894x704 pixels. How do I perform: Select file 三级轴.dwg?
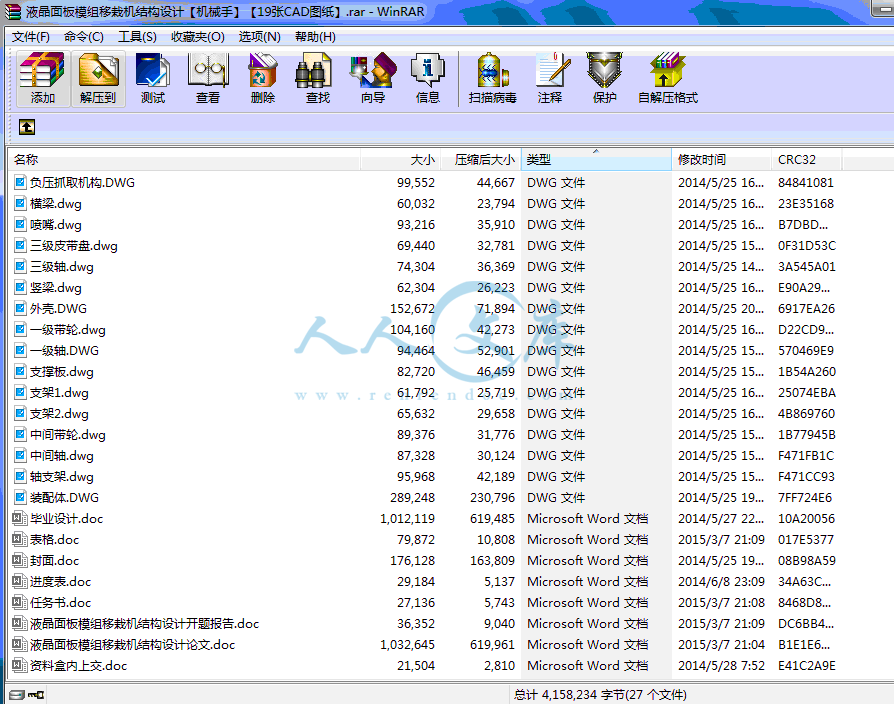[62, 267]
